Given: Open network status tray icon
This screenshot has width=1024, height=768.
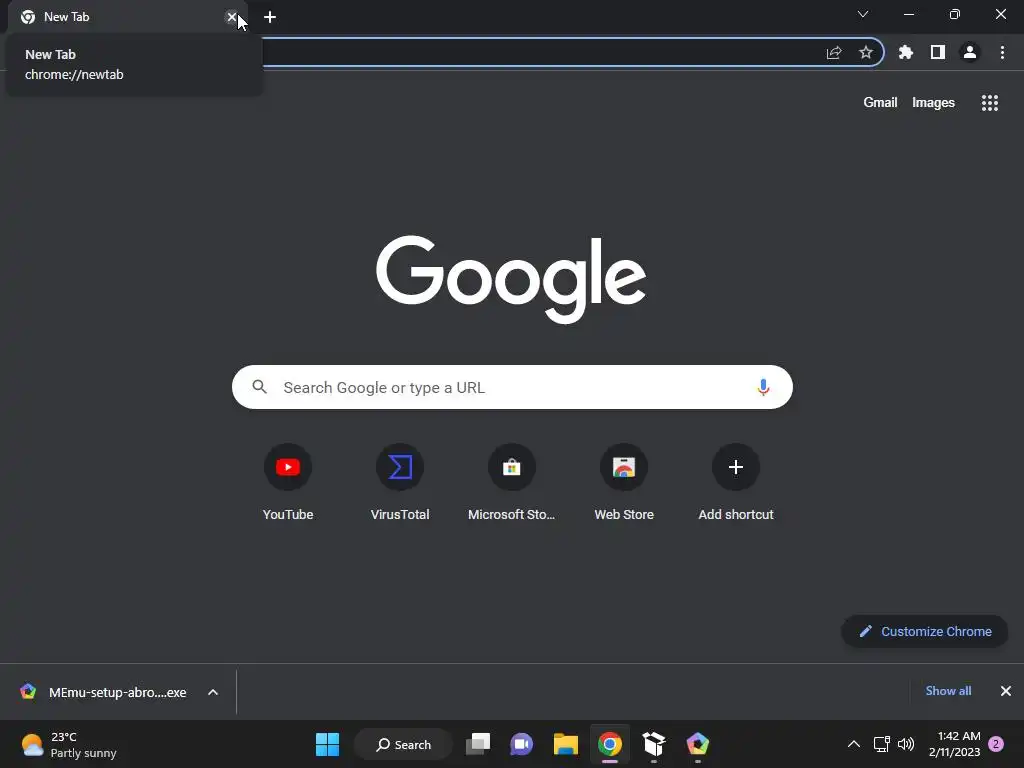Looking at the screenshot, I should coord(882,744).
